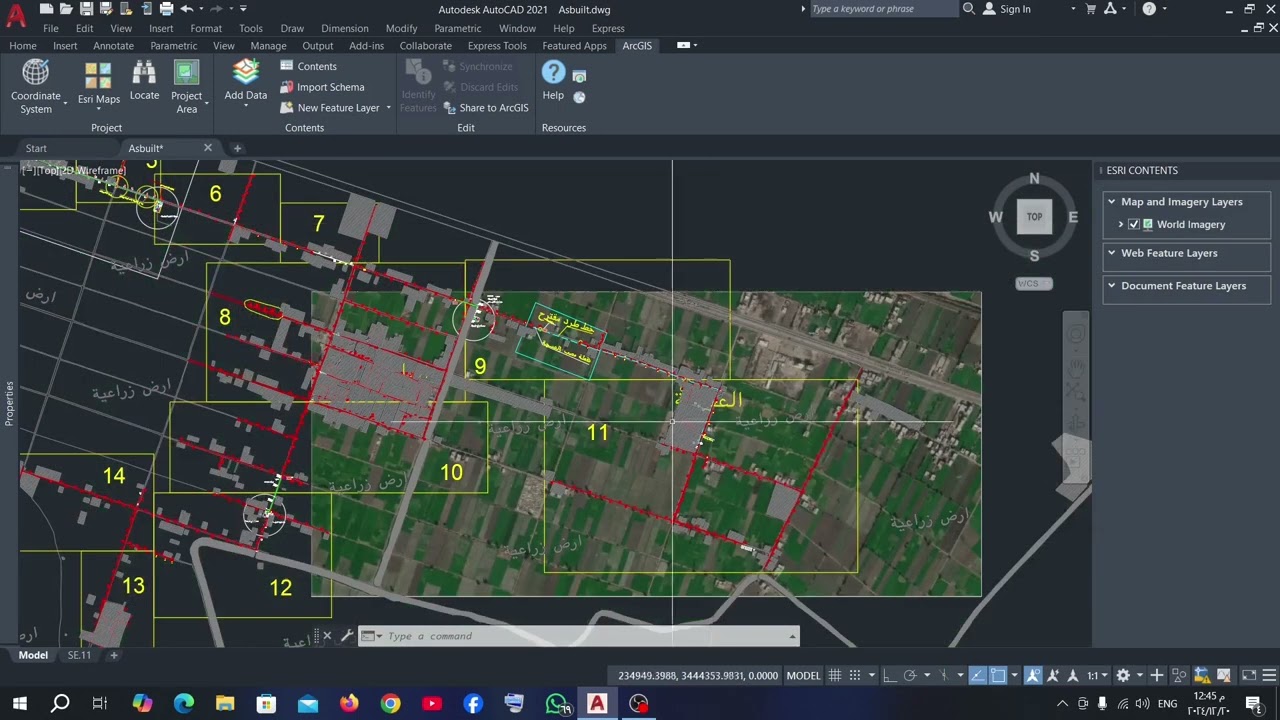The image size is (1280, 720).
Task: Open the Undo history dropdown arrow
Action: click(201, 9)
